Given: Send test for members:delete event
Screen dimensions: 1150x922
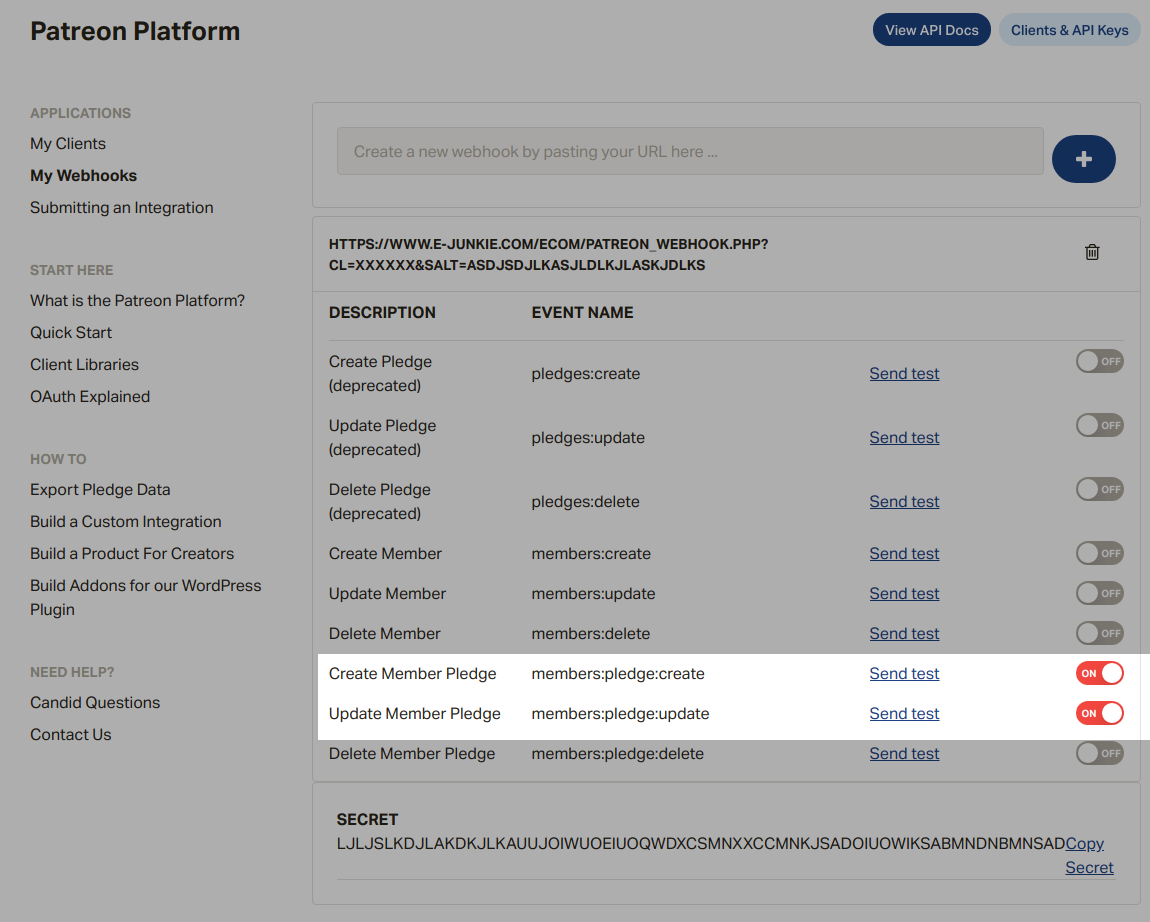Looking at the screenshot, I should tap(904, 634).
